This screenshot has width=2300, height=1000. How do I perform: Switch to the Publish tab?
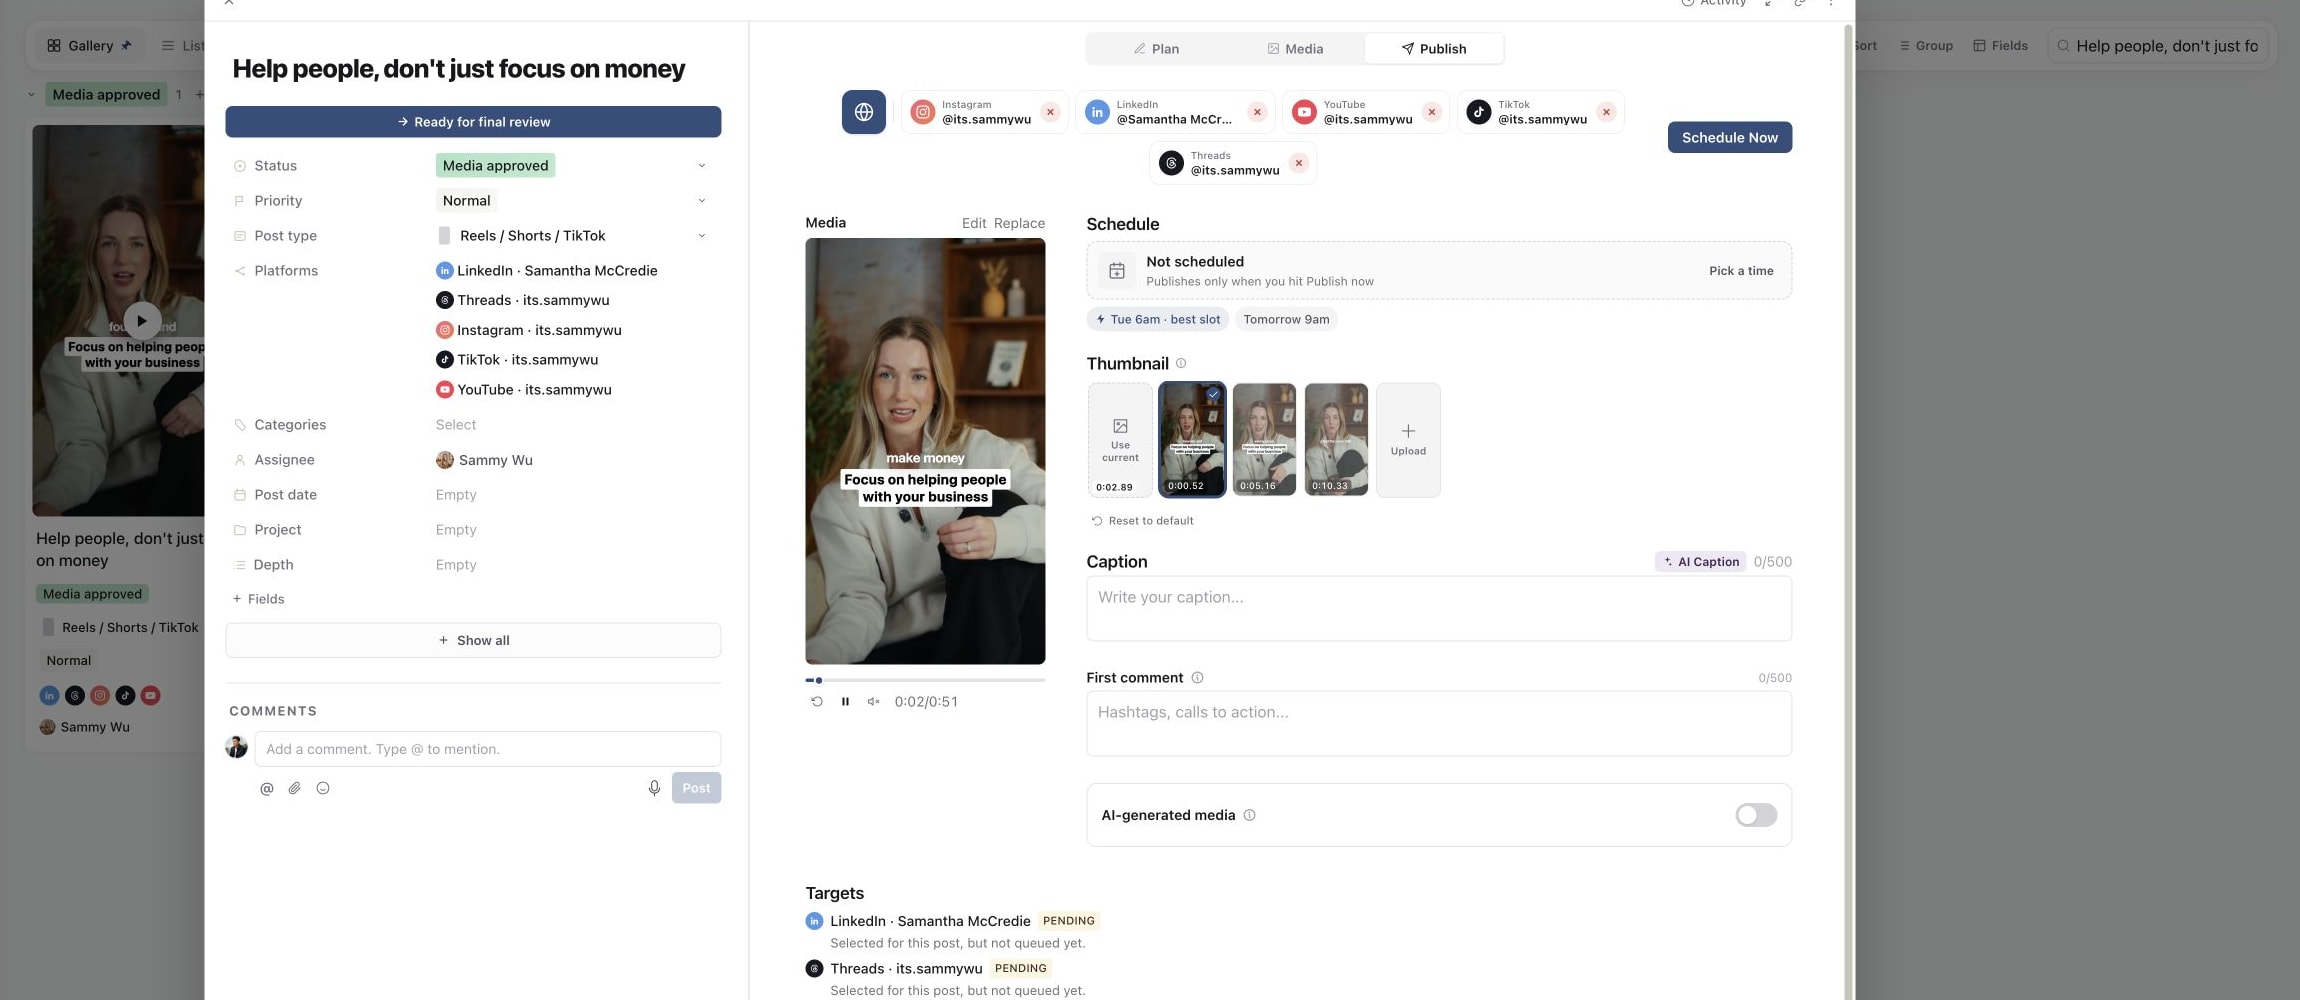point(1434,49)
